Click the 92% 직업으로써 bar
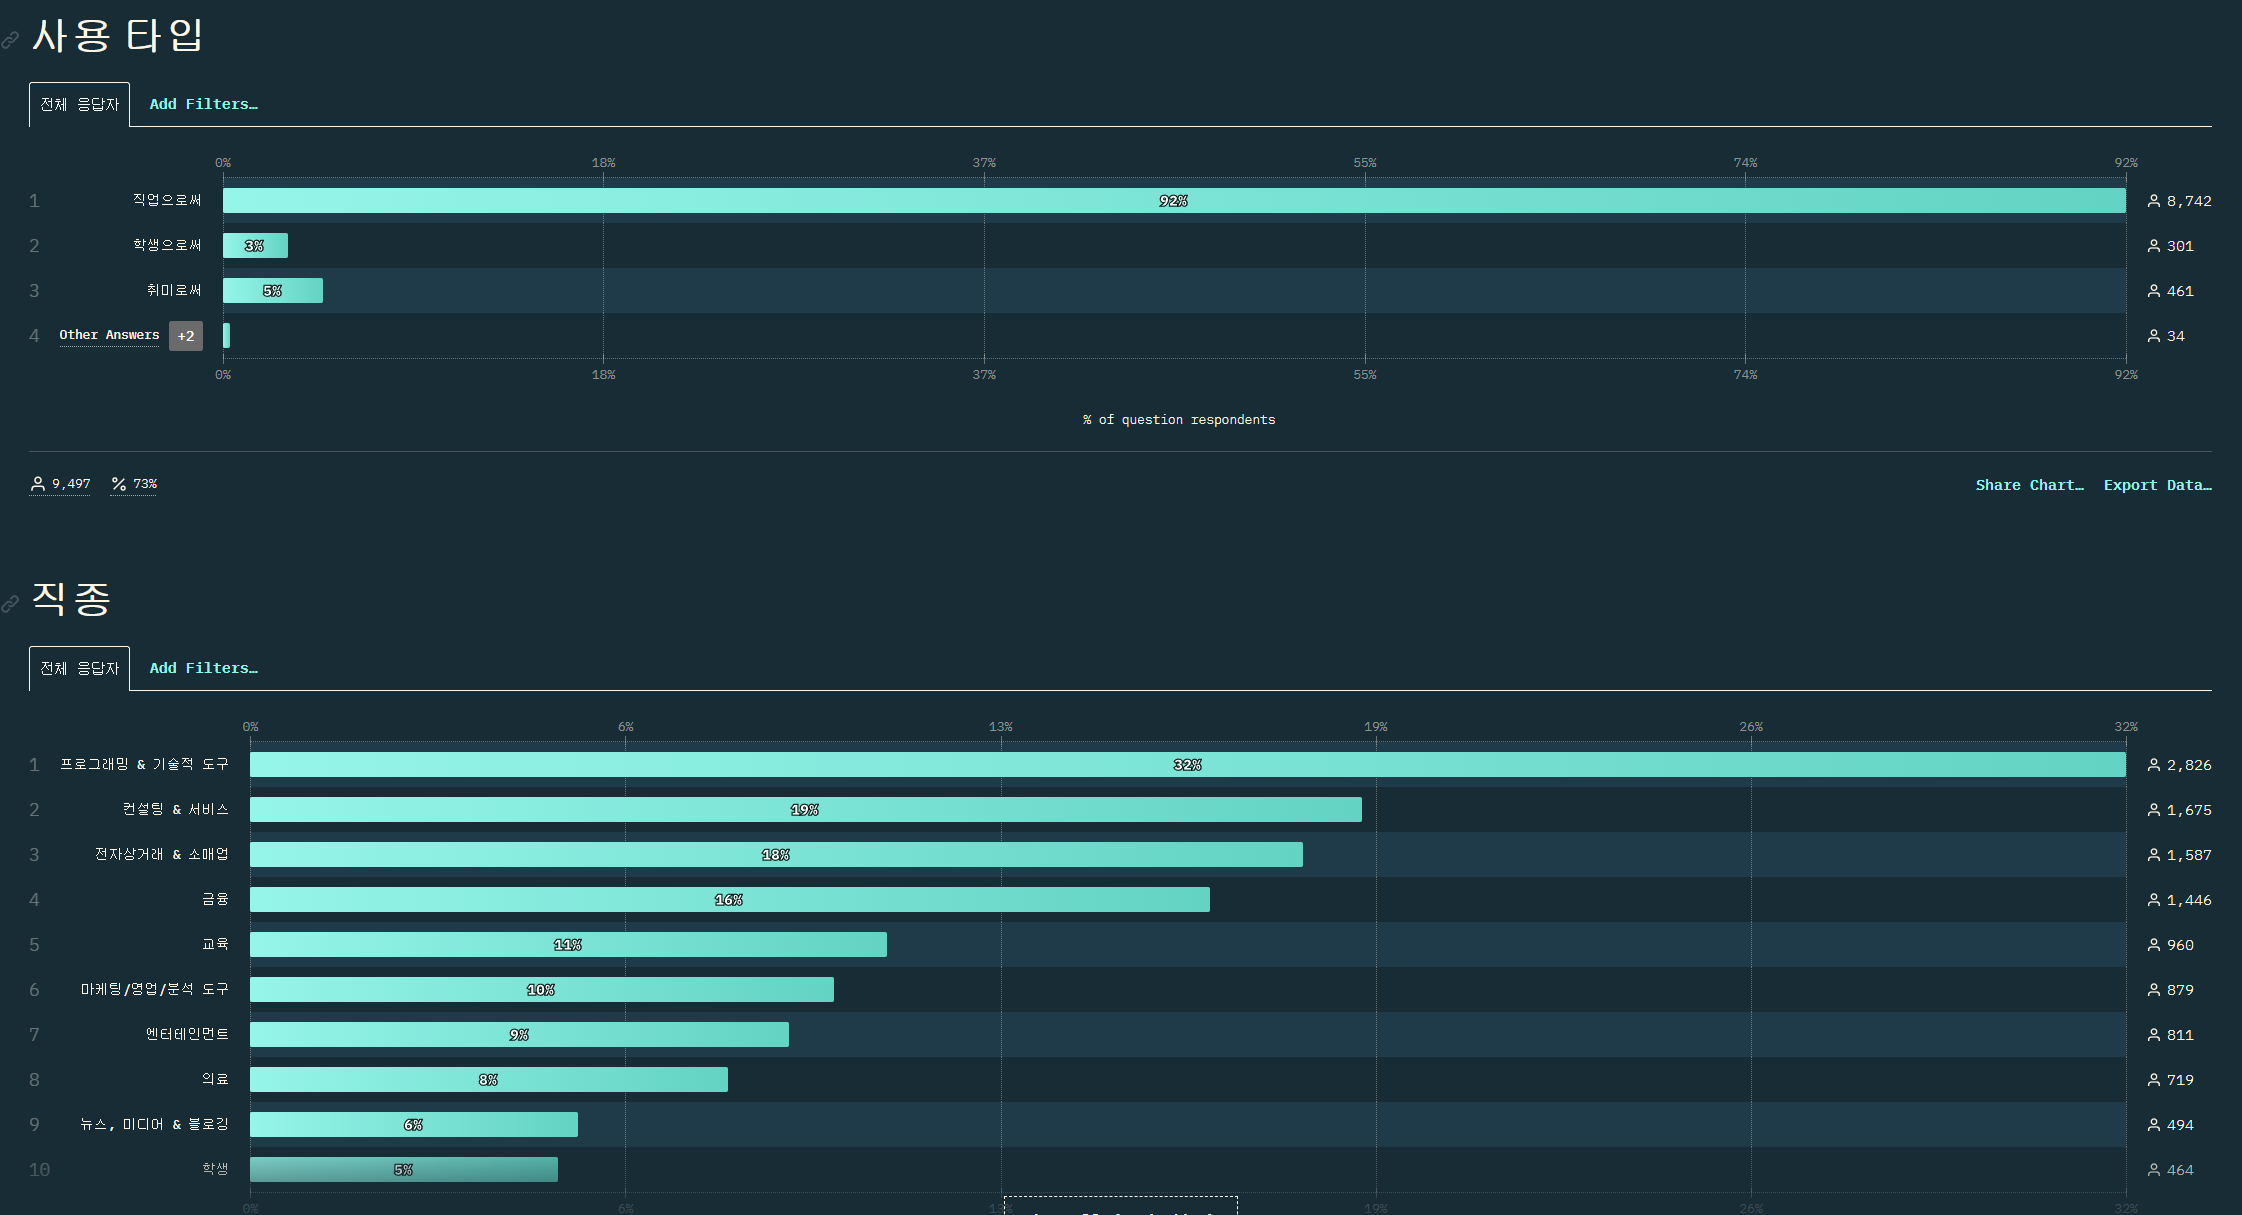The height and width of the screenshot is (1215, 2242). (1173, 201)
